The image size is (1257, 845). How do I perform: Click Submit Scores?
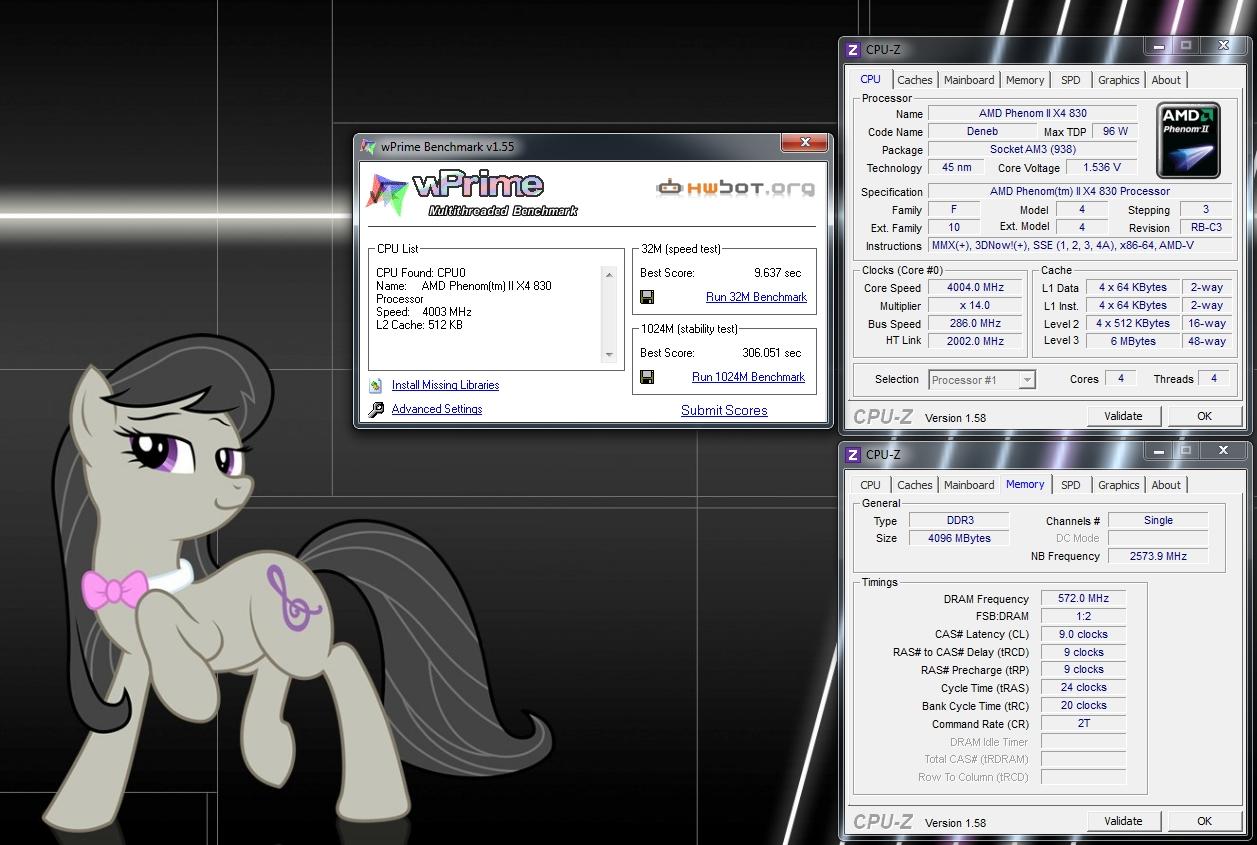[724, 410]
